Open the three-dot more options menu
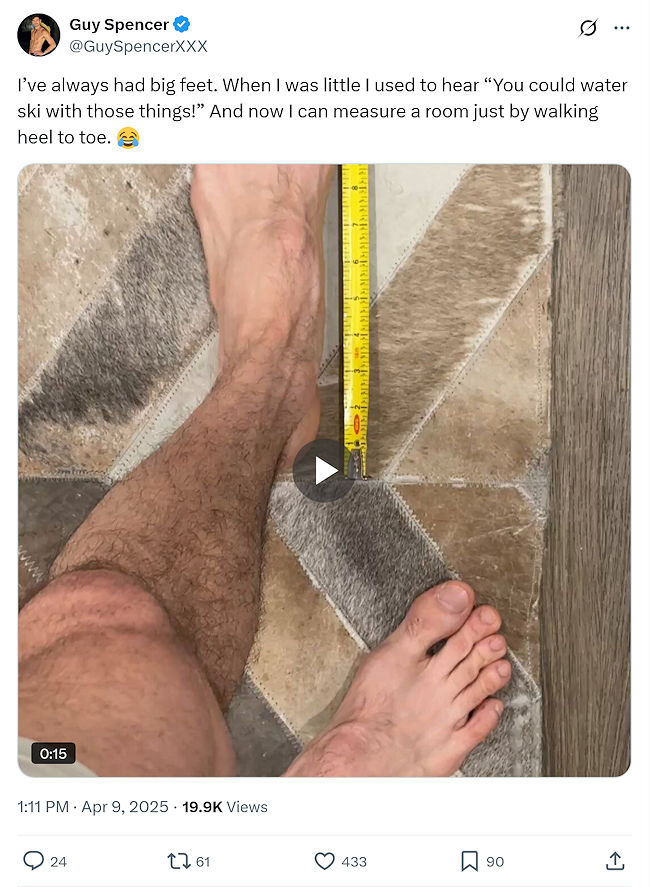Image resolution: width=650 pixels, height=887 pixels. click(622, 28)
